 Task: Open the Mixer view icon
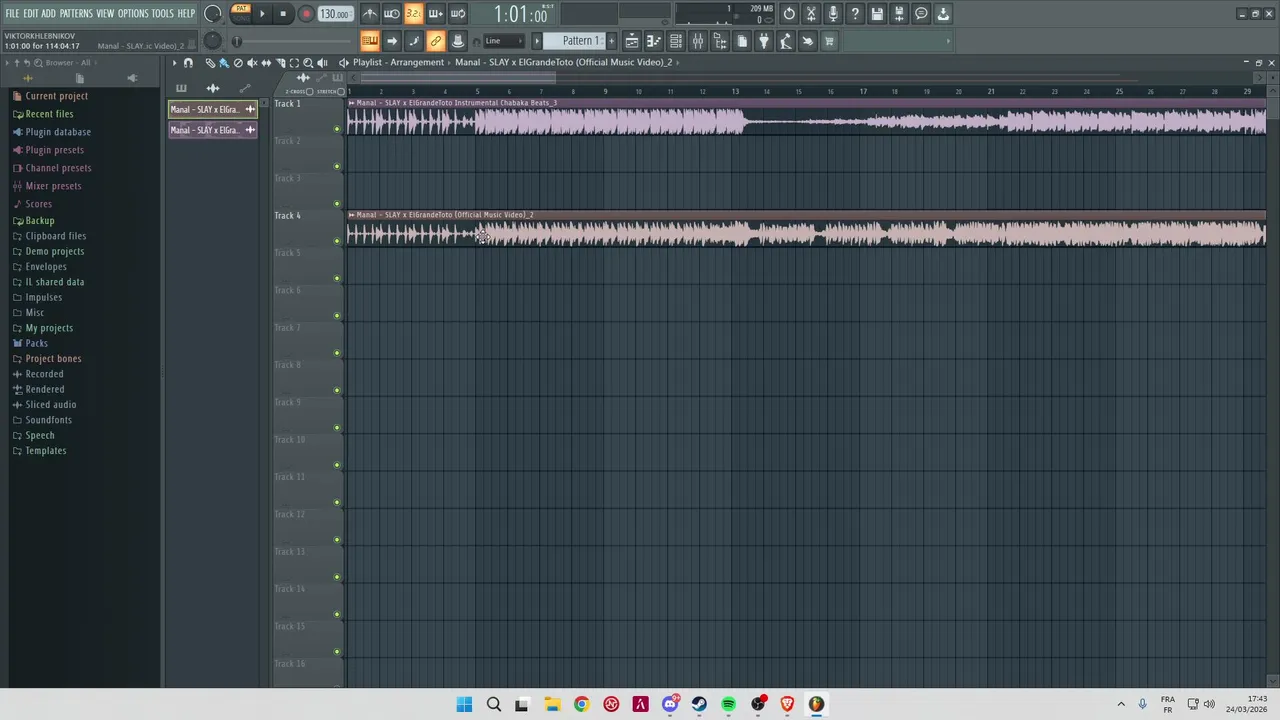[x=698, y=41]
